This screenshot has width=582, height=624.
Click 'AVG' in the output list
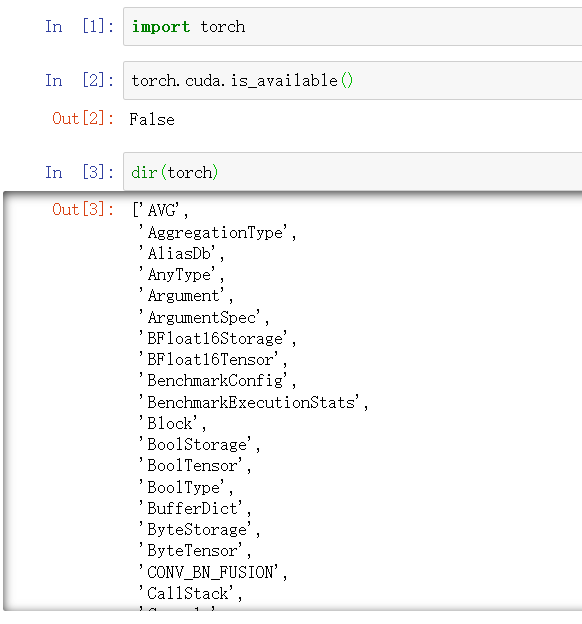point(161,210)
